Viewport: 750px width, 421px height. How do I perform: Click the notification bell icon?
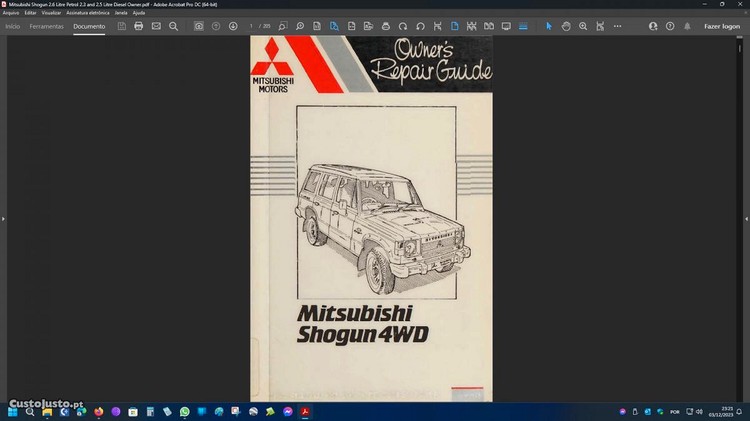point(687,26)
